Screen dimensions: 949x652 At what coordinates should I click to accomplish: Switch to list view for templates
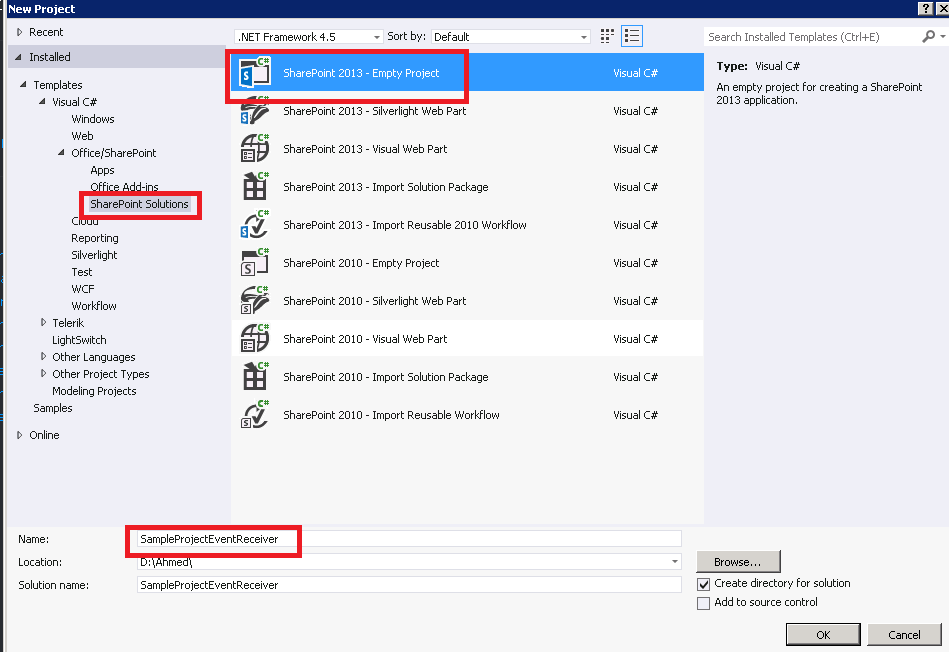pos(631,35)
